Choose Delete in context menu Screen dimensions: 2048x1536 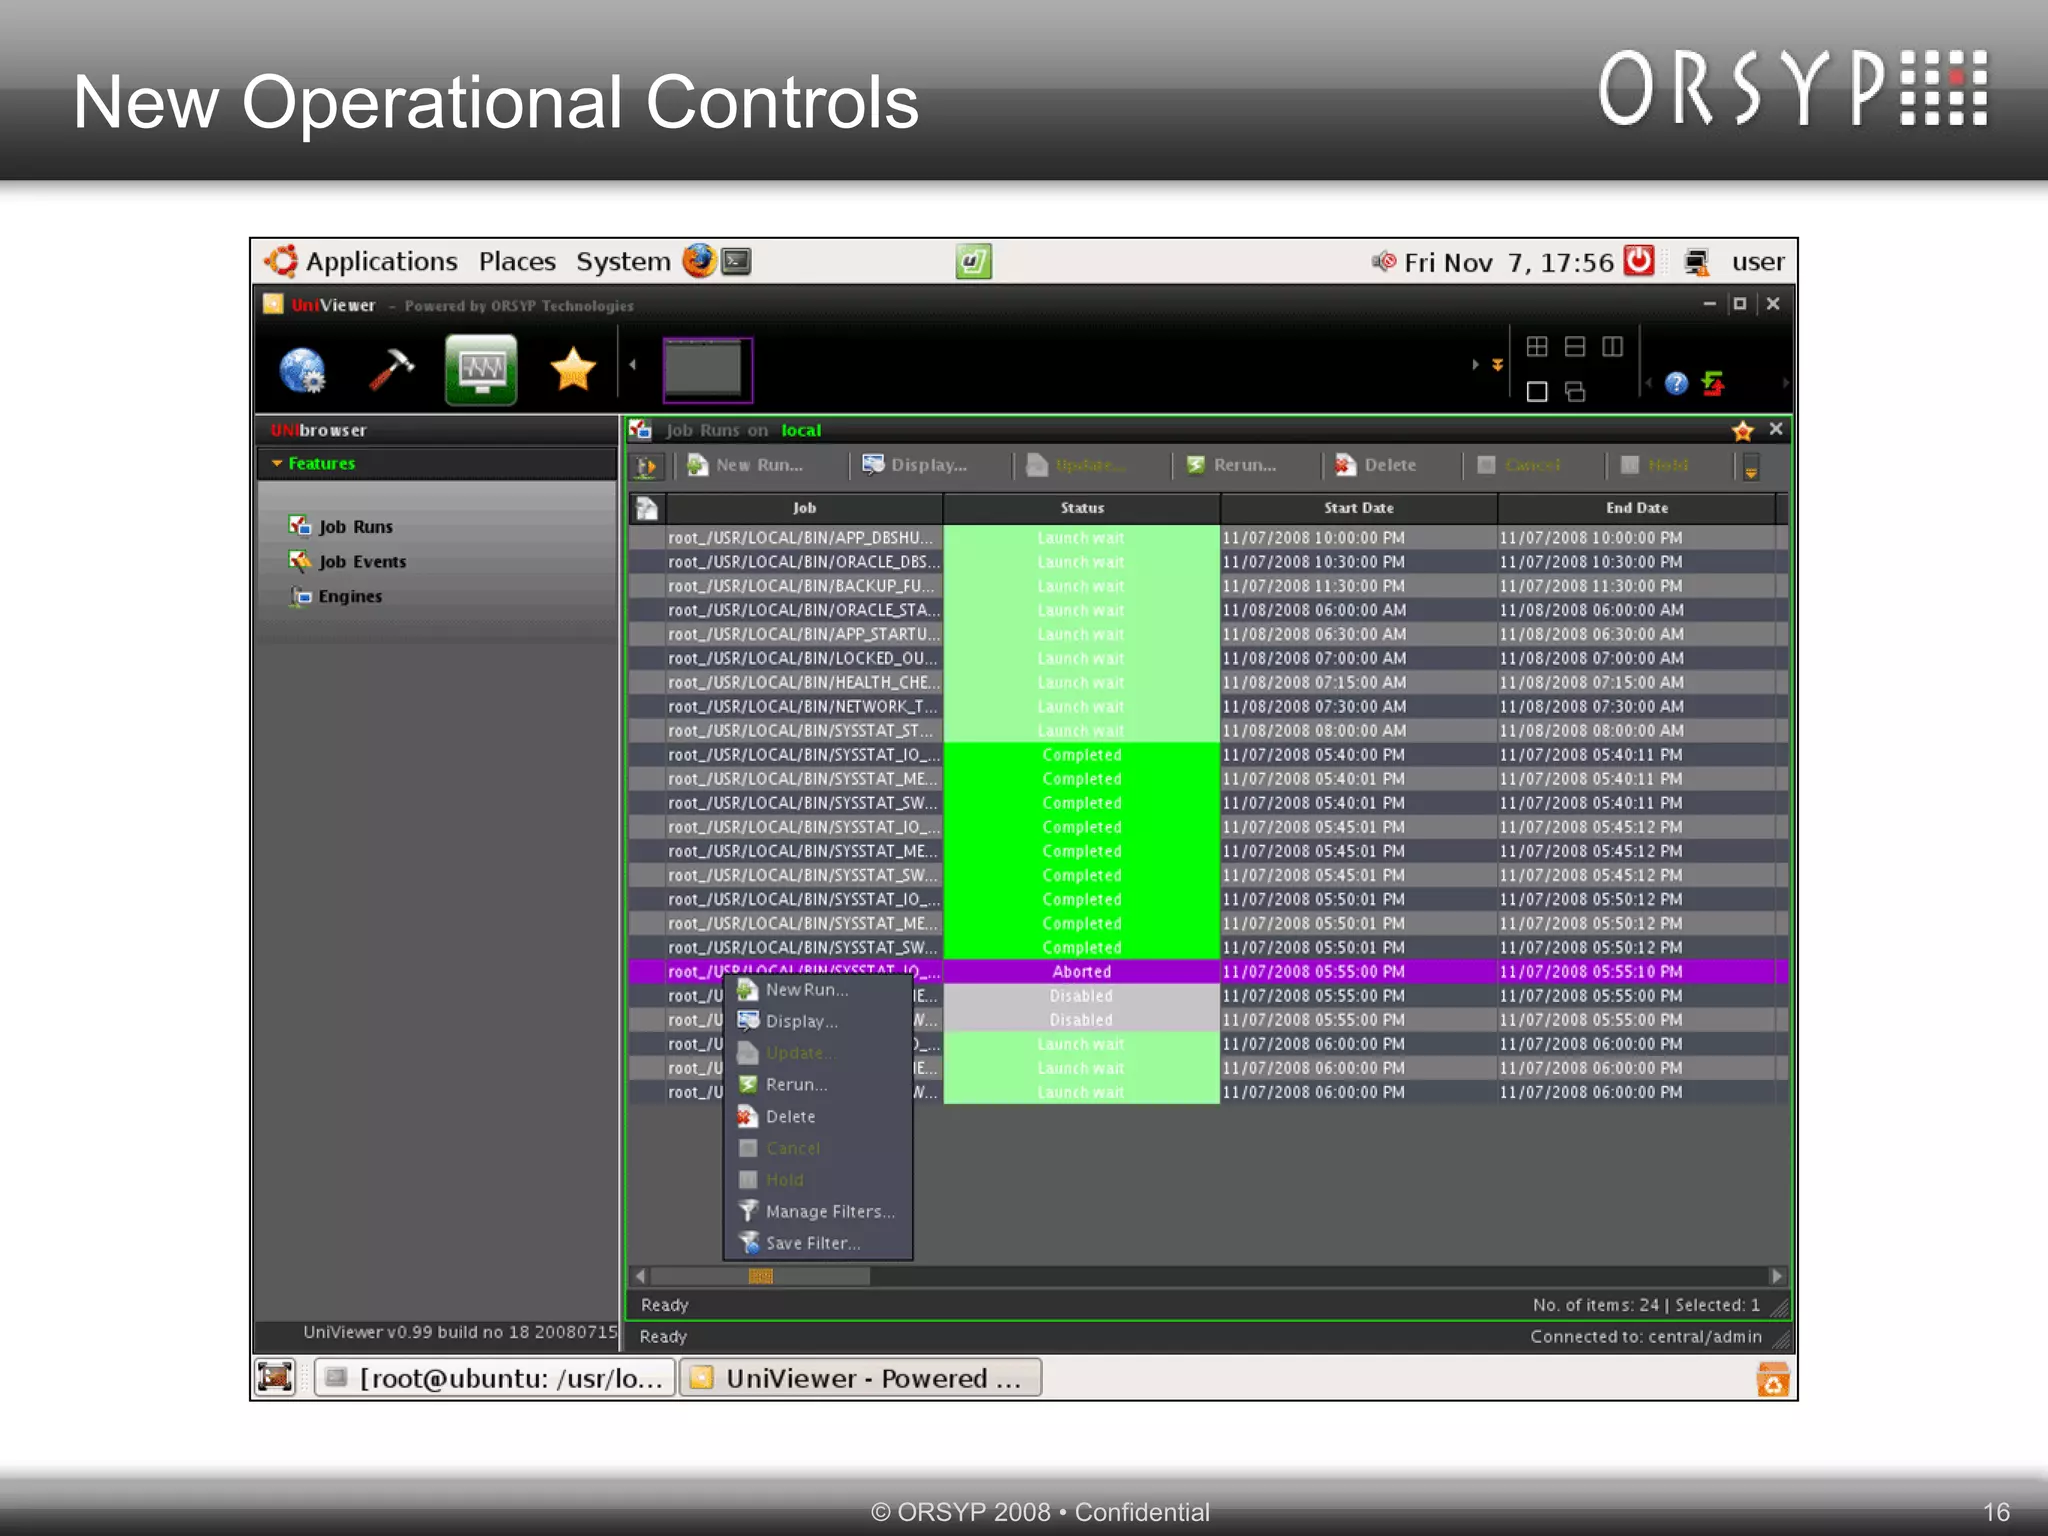click(818, 1116)
